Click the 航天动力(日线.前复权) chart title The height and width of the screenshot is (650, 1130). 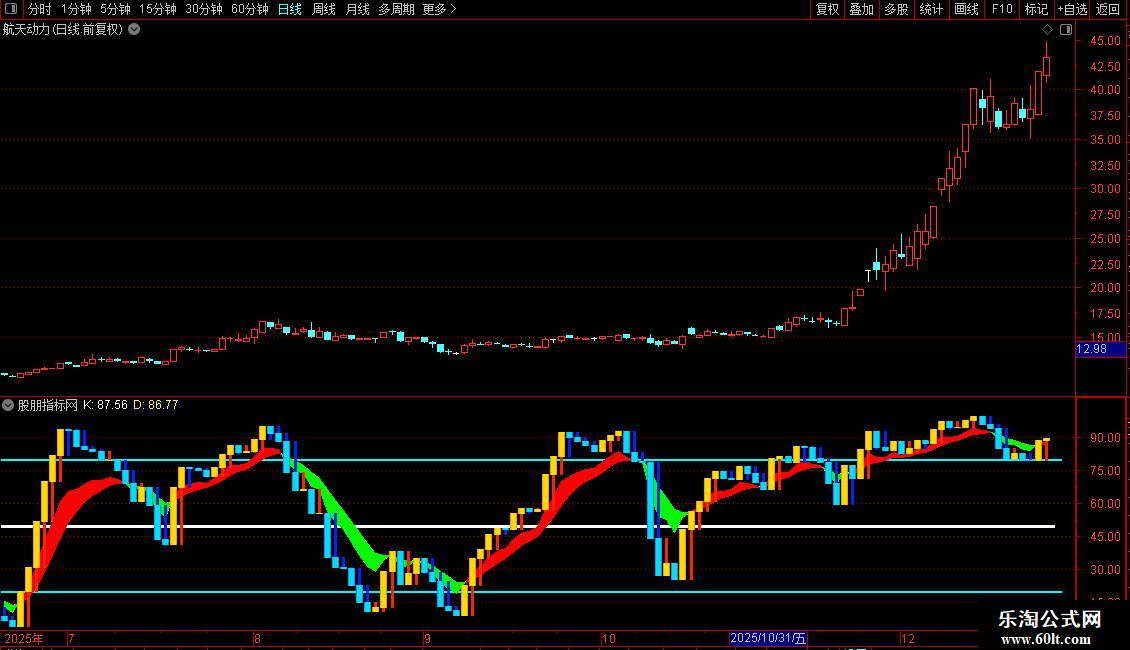(x=63, y=30)
